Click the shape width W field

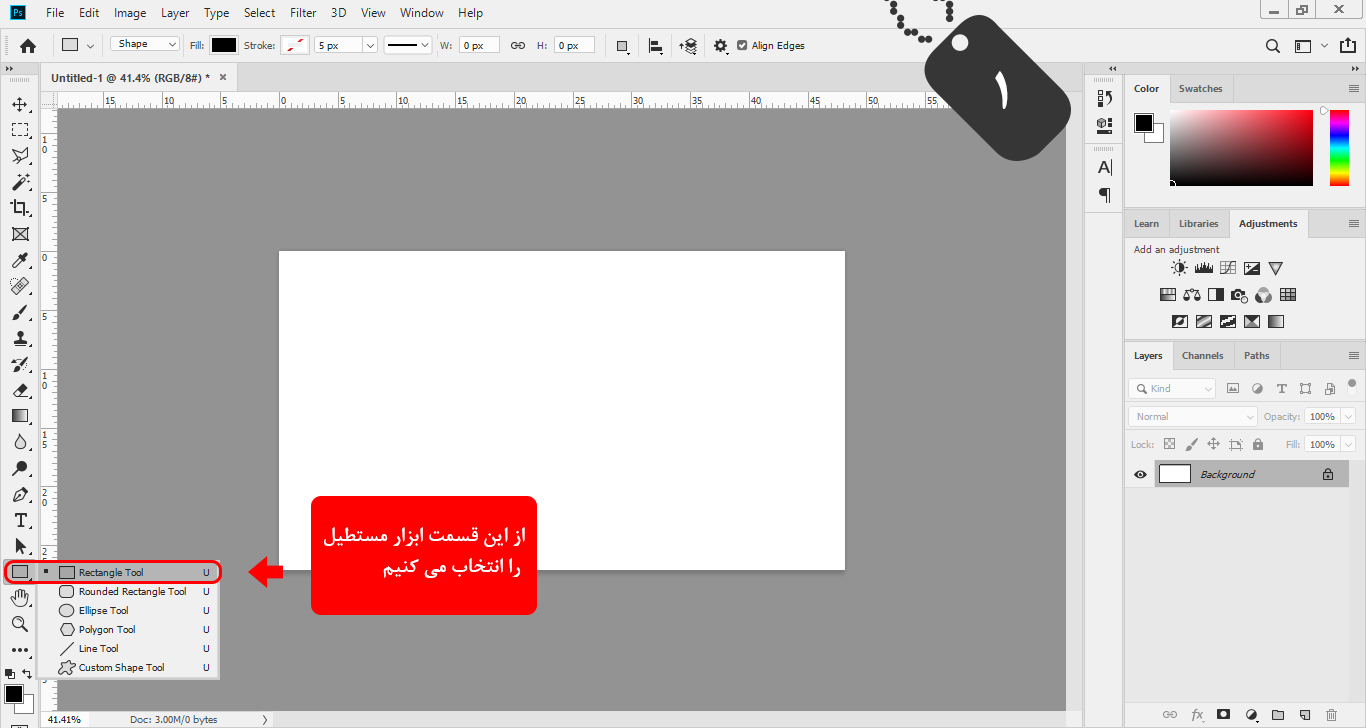point(479,45)
